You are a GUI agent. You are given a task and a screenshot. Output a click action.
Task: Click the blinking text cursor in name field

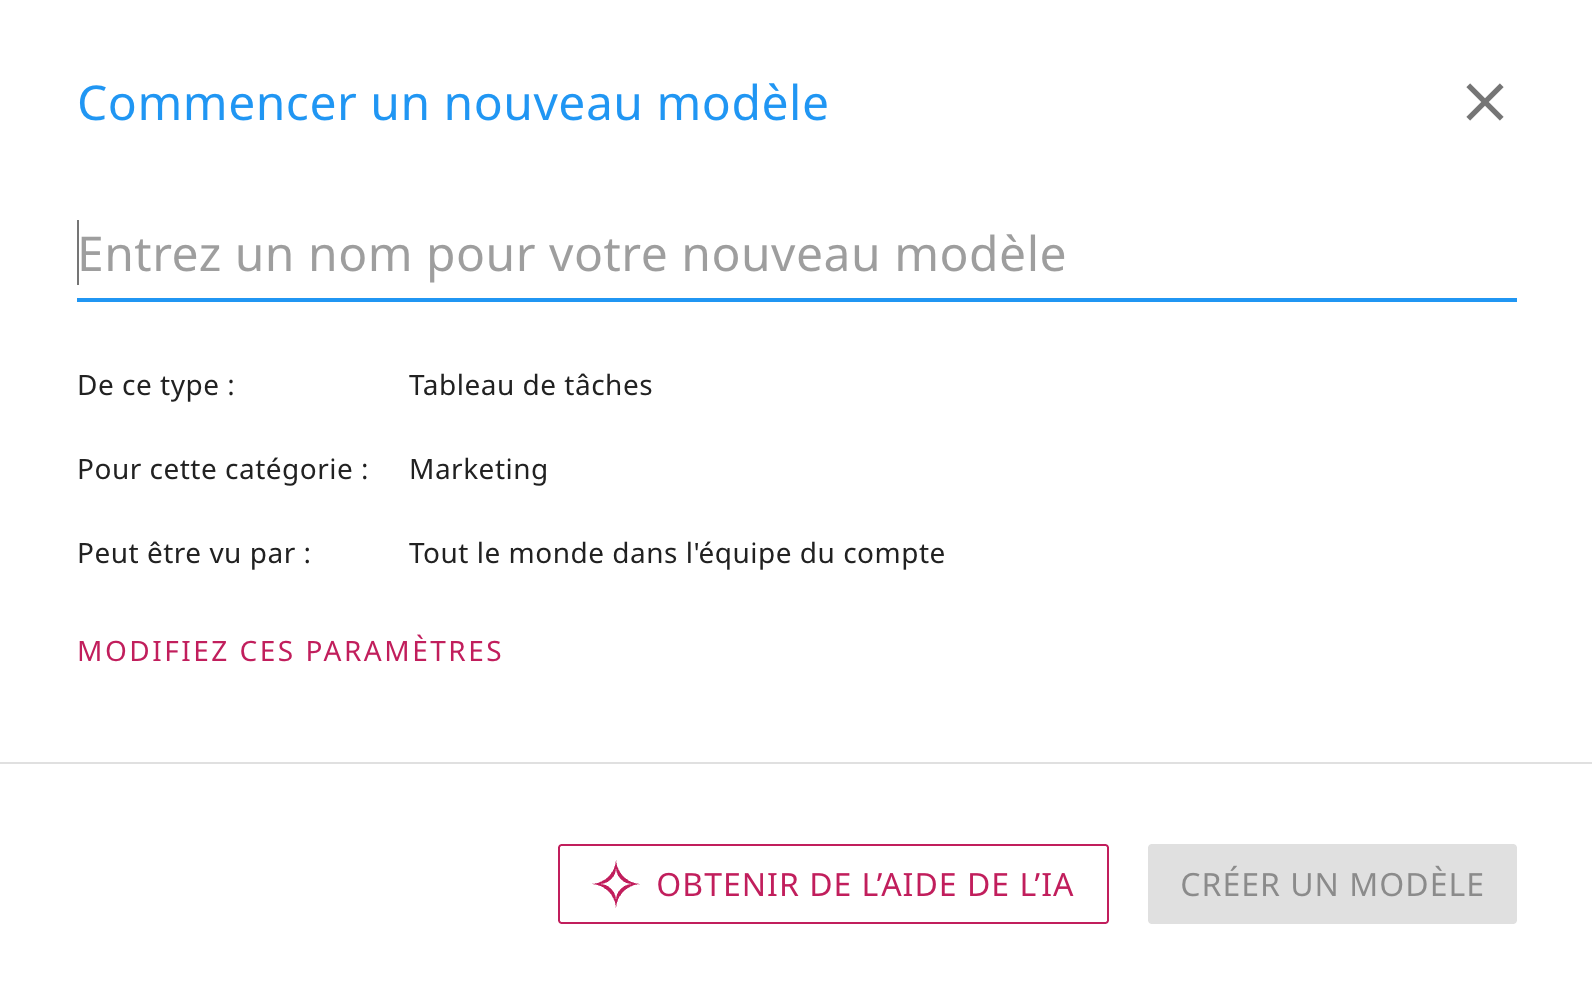78,253
